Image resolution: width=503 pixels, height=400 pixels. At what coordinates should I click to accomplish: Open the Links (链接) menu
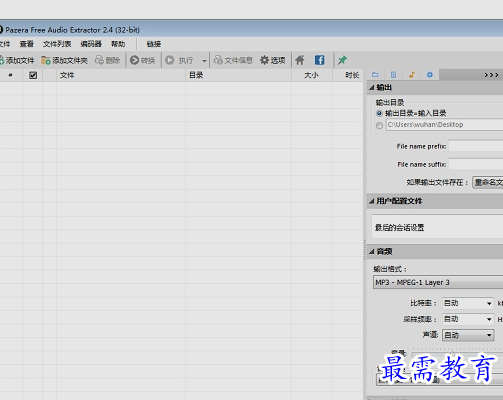click(154, 44)
